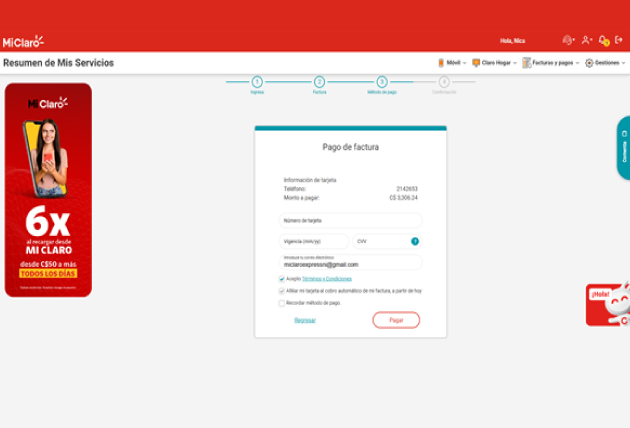Click the logout icon

tap(619, 40)
